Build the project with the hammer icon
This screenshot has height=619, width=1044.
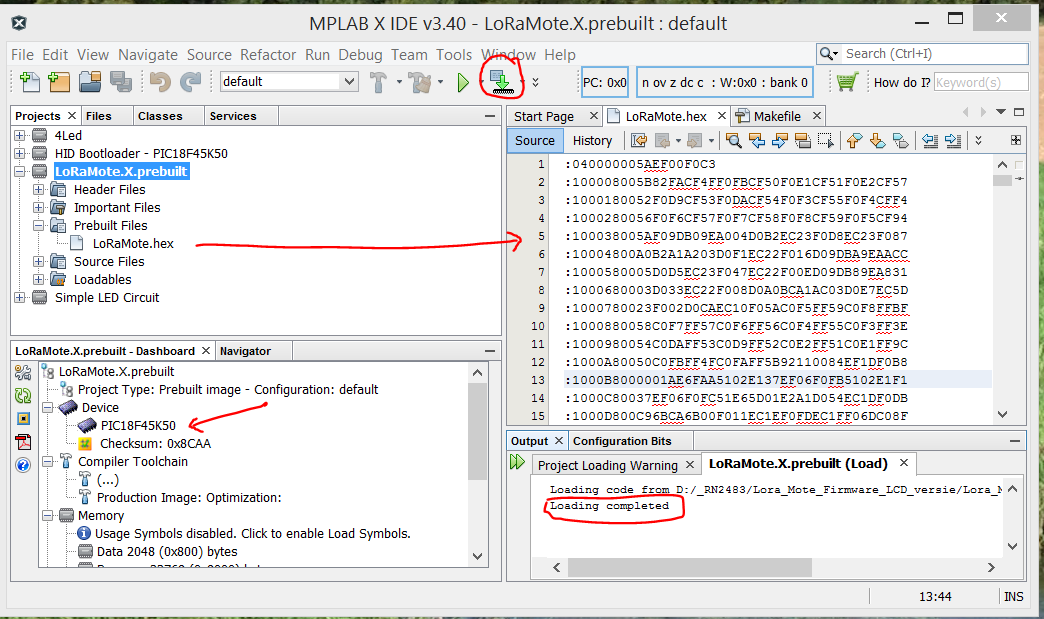coord(378,82)
